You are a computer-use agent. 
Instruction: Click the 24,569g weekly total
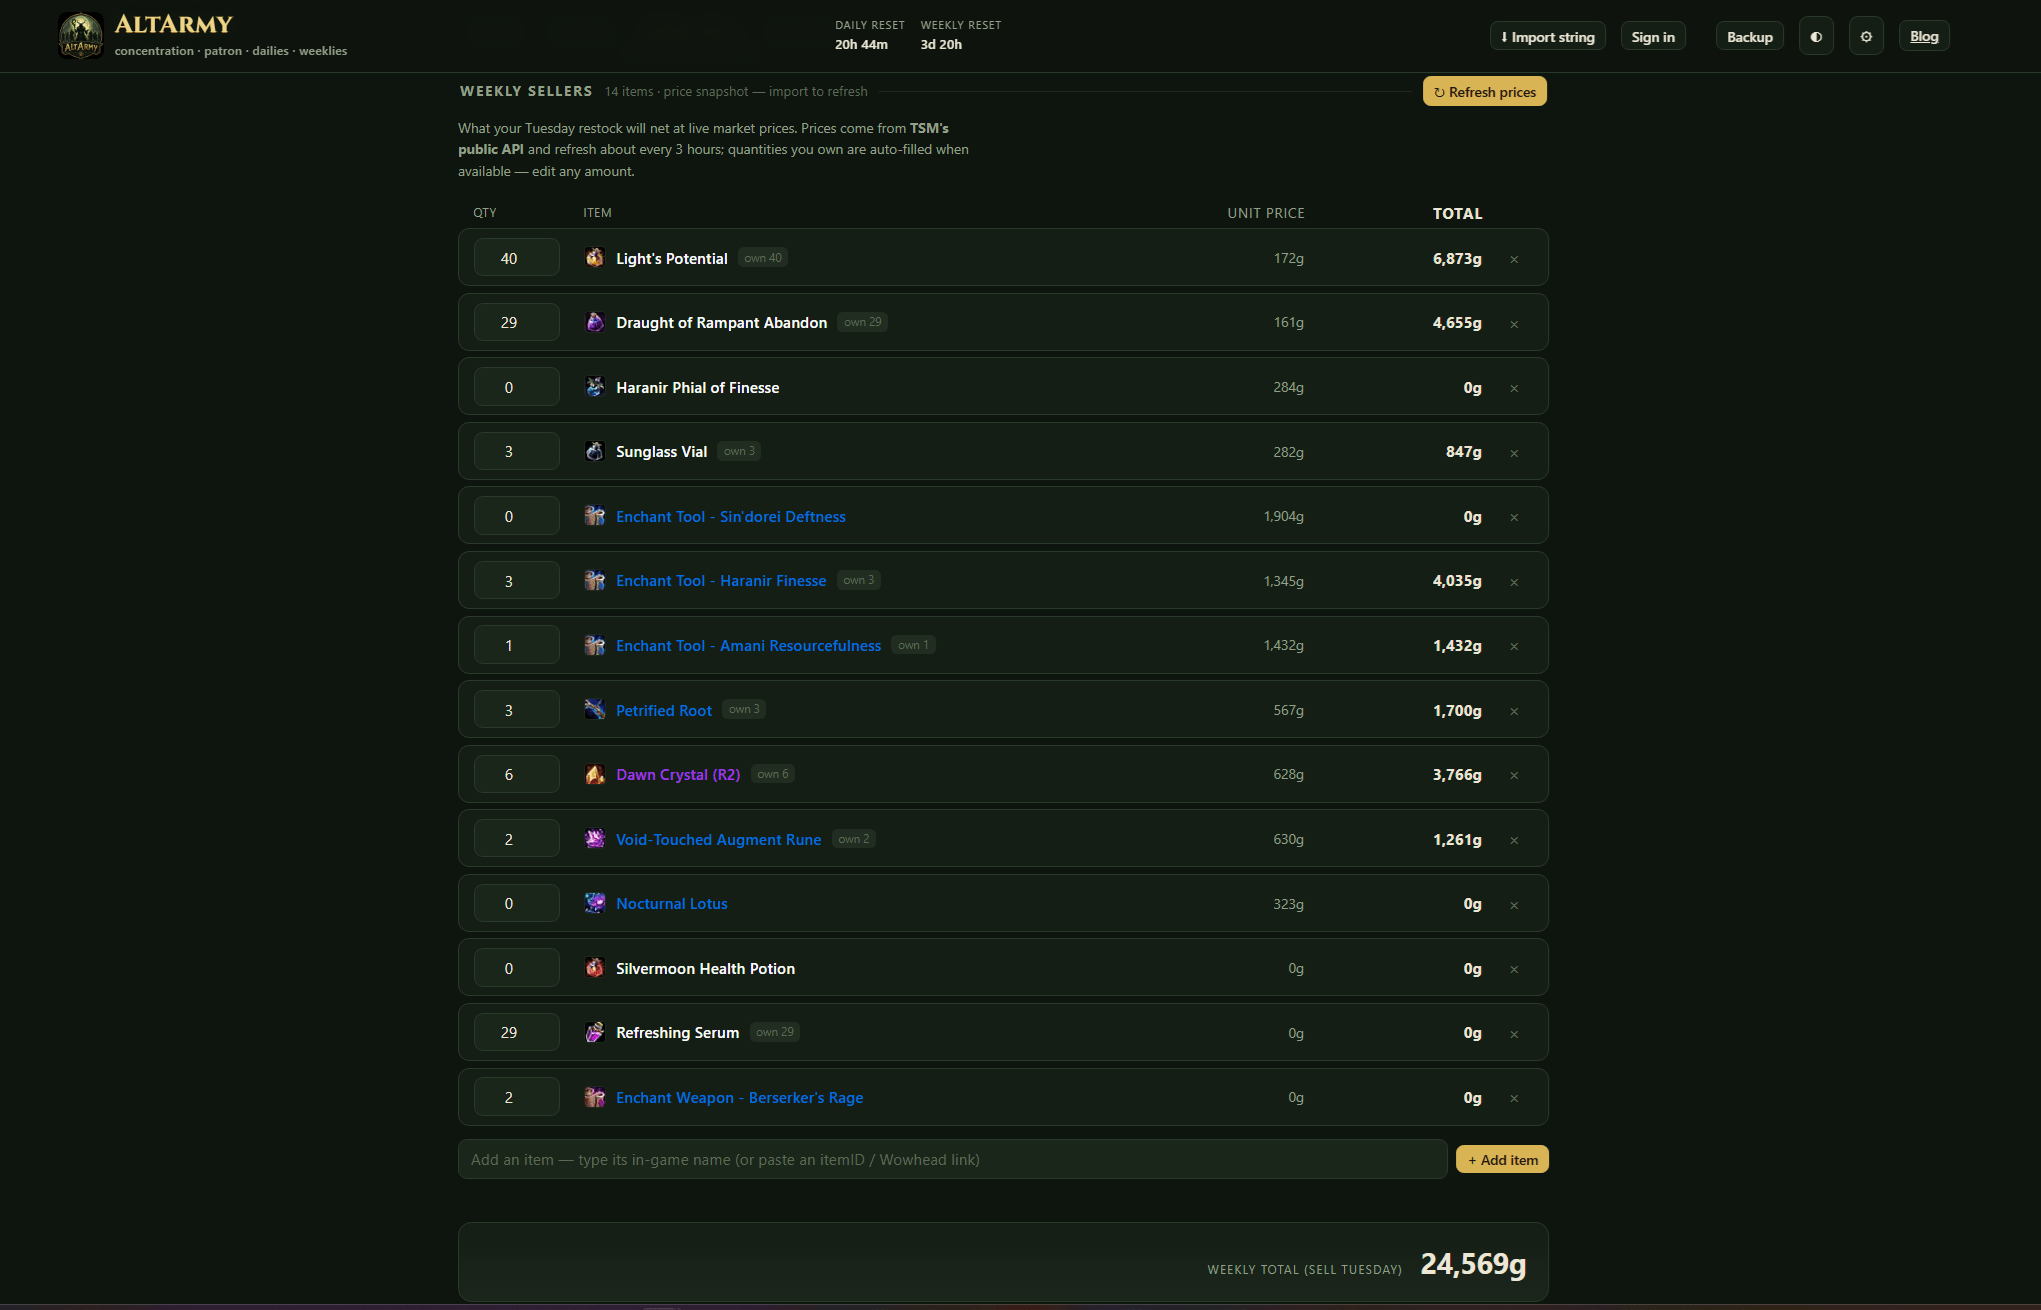click(1473, 1264)
